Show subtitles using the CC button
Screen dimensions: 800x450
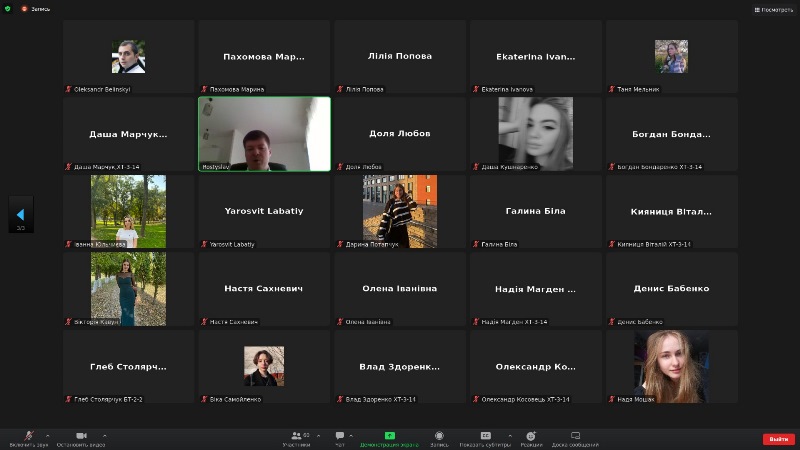click(485, 436)
